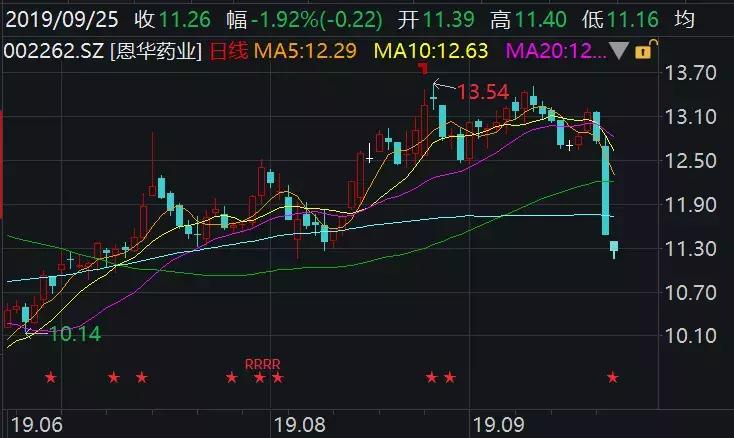Screen dimensions: 734x438
Task: Click the 19.06 date axis label
Action: pos(37,425)
